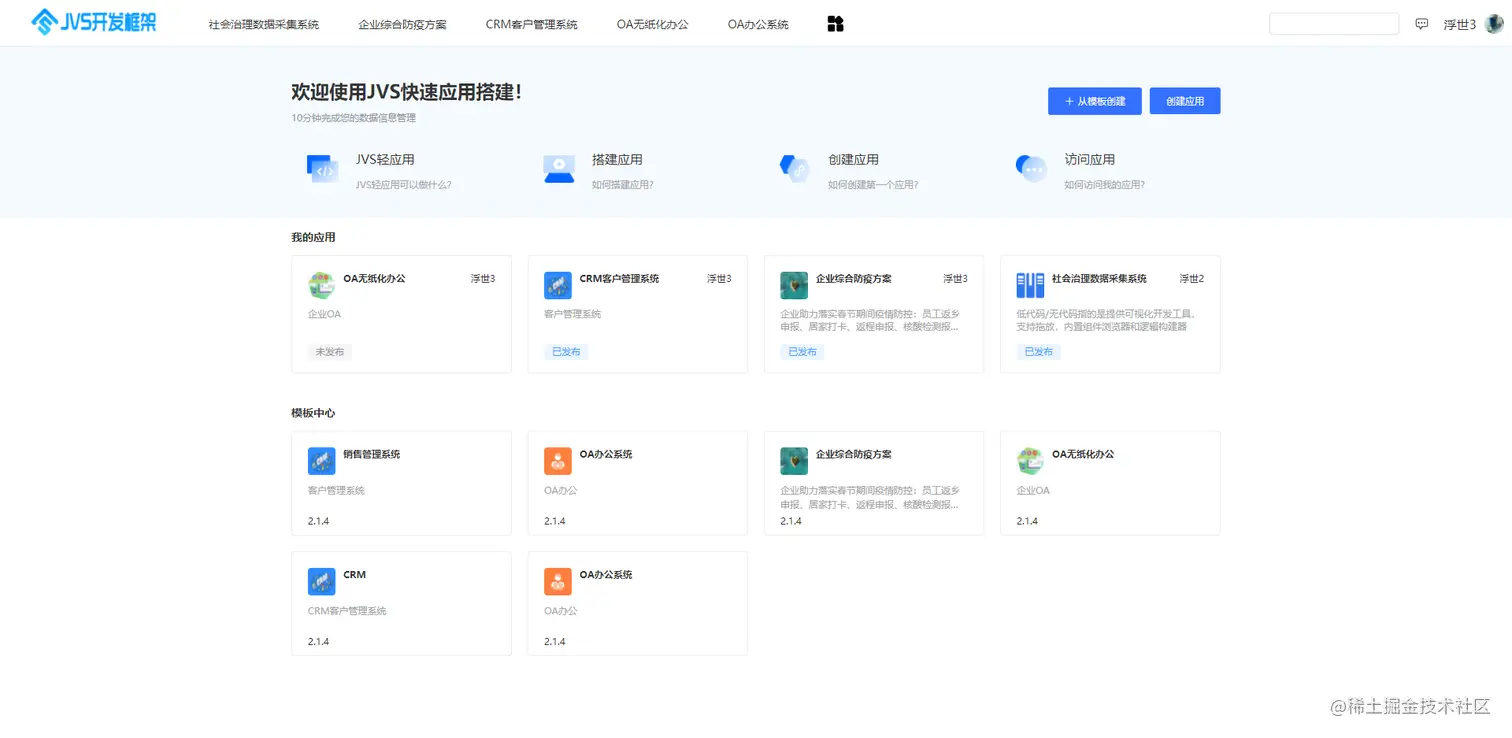1512x738 pixels.
Task: Open the 浮世3 username menu
Action: [x=1460, y=25]
